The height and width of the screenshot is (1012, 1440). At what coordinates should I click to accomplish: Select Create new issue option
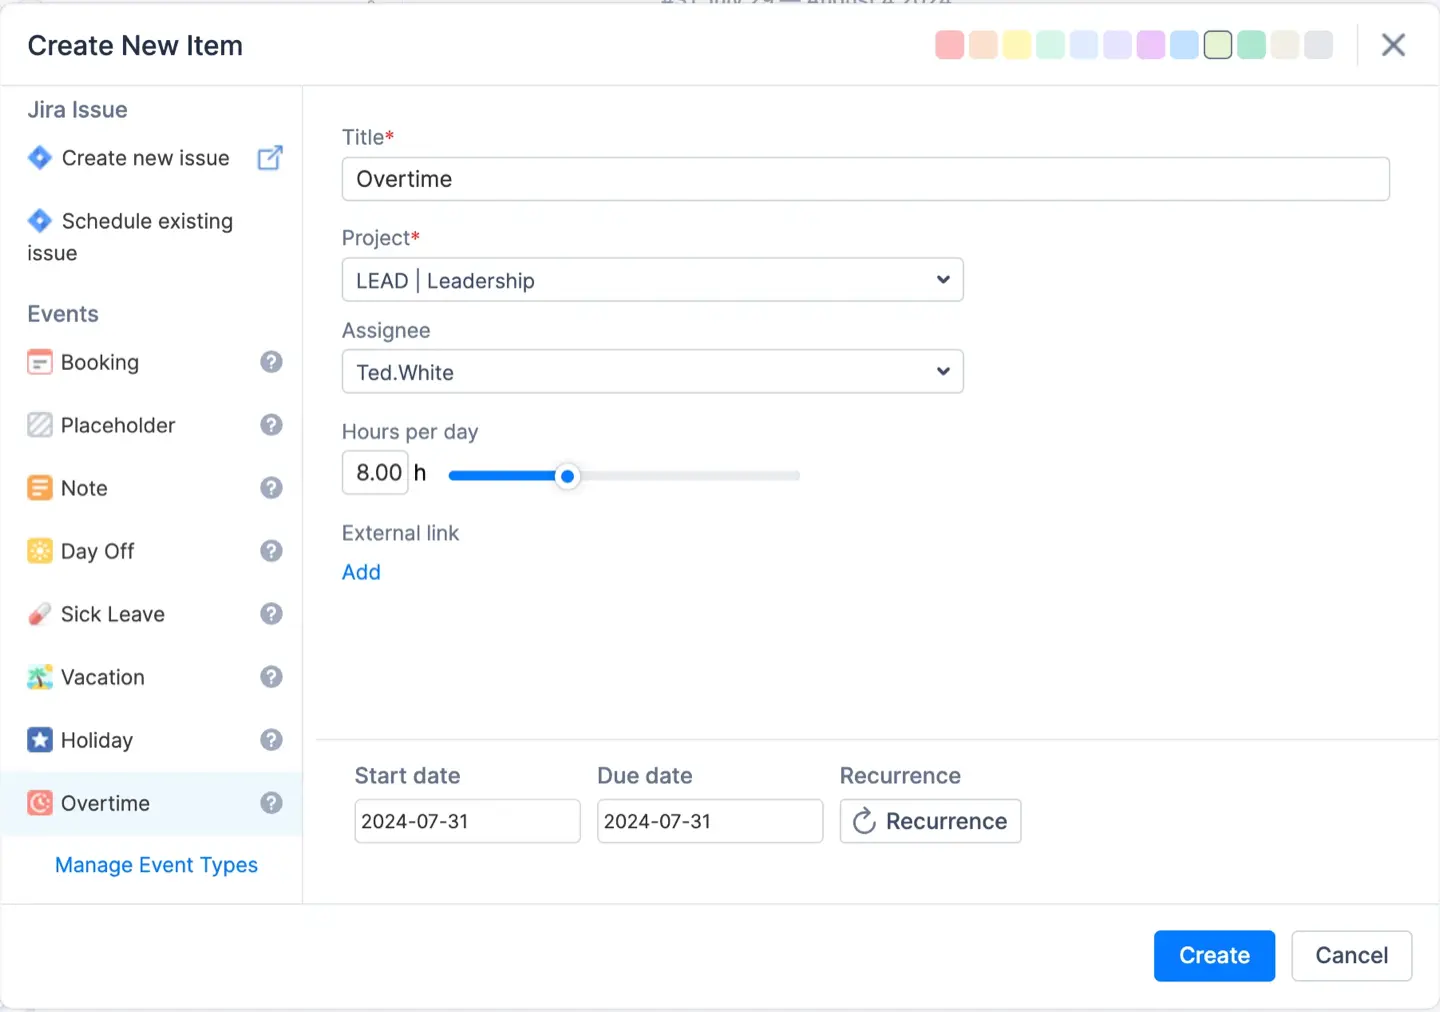(x=144, y=157)
